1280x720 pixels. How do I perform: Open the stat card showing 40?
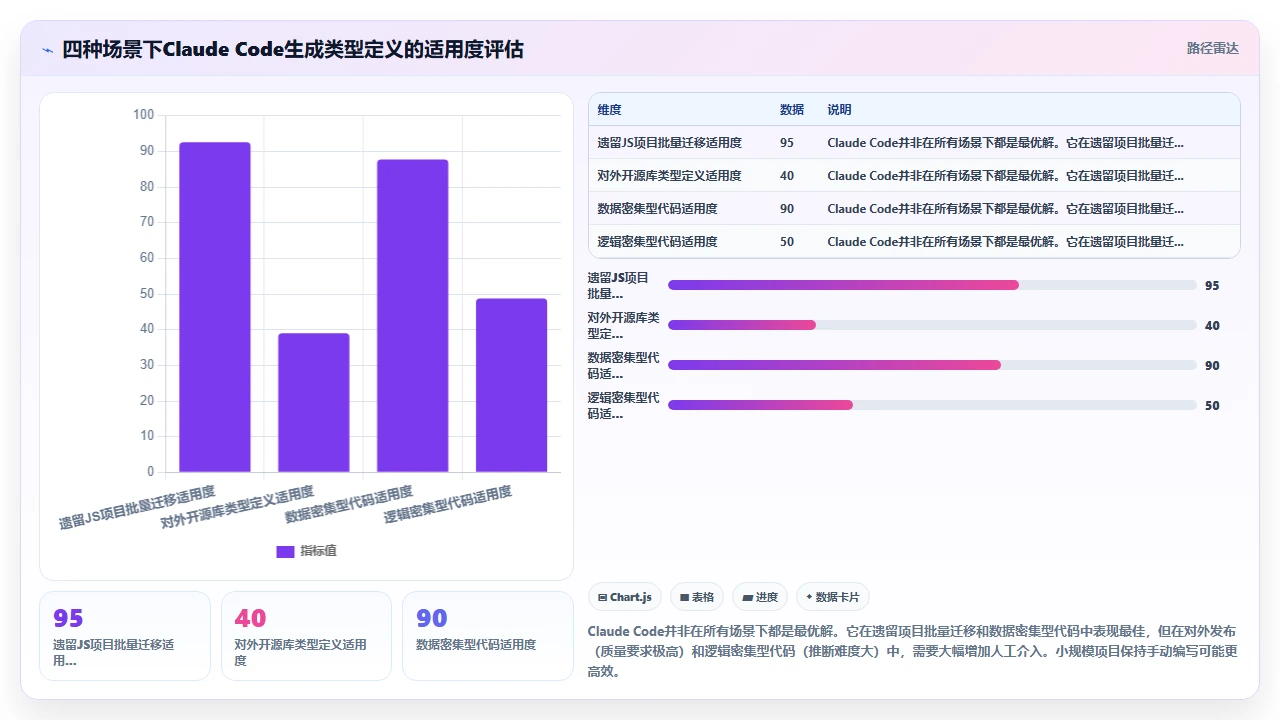point(306,636)
